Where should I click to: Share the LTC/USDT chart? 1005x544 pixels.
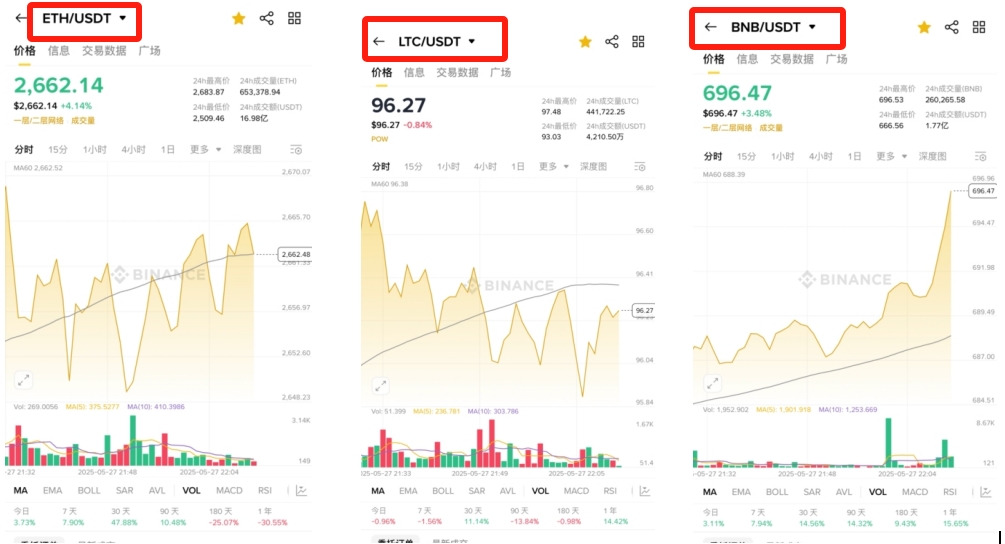click(612, 42)
